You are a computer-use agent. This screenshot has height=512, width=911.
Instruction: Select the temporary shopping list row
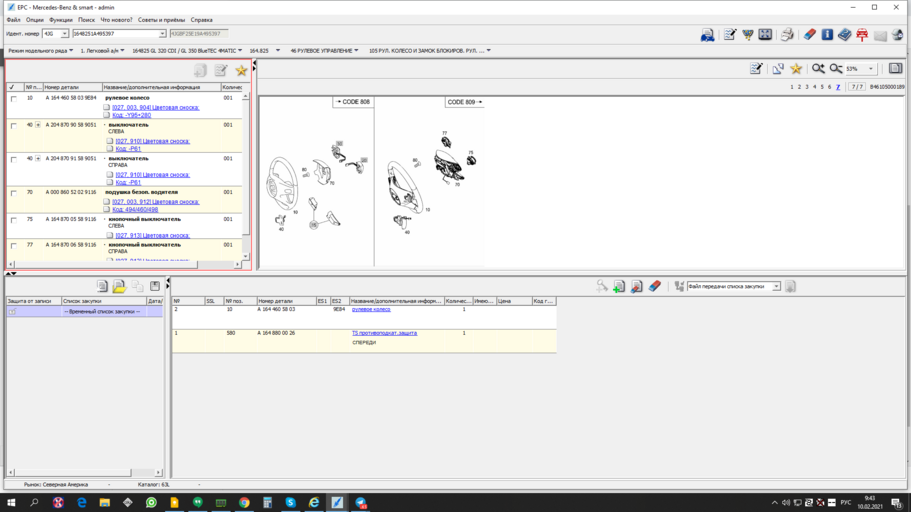pyautogui.click(x=85, y=312)
